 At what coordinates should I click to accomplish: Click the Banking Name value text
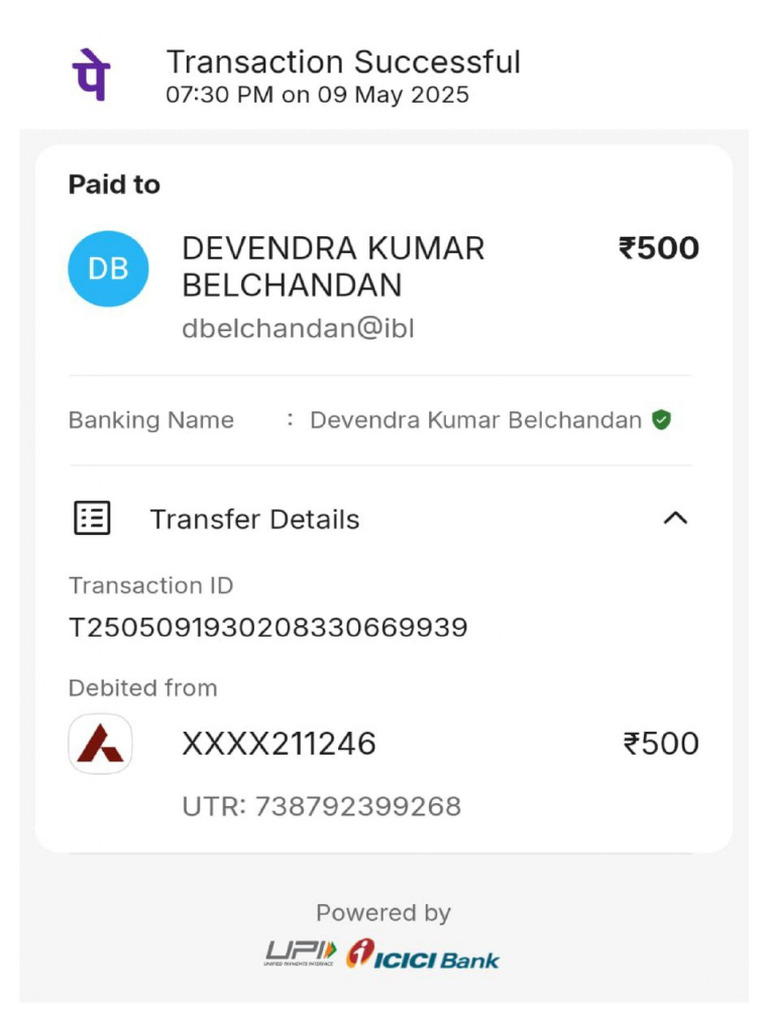[475, 420]
